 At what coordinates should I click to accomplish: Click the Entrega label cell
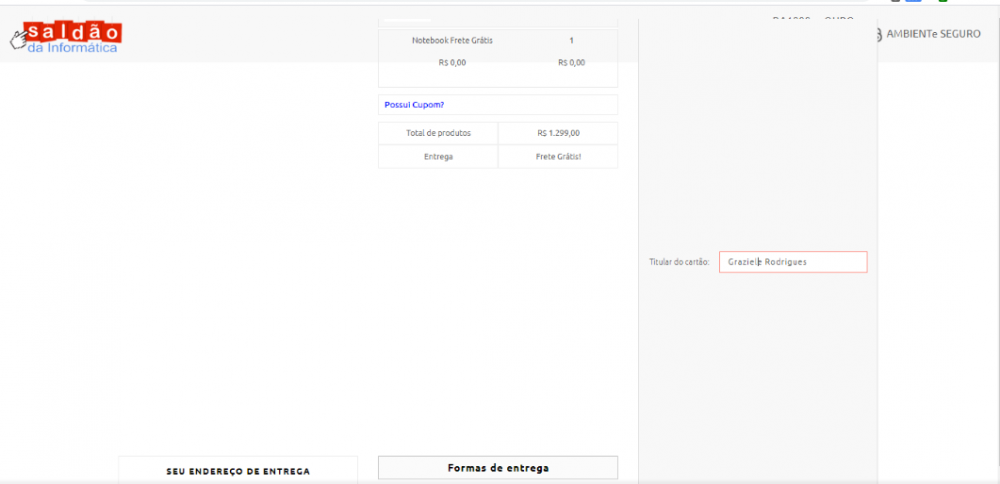point(438,157)
